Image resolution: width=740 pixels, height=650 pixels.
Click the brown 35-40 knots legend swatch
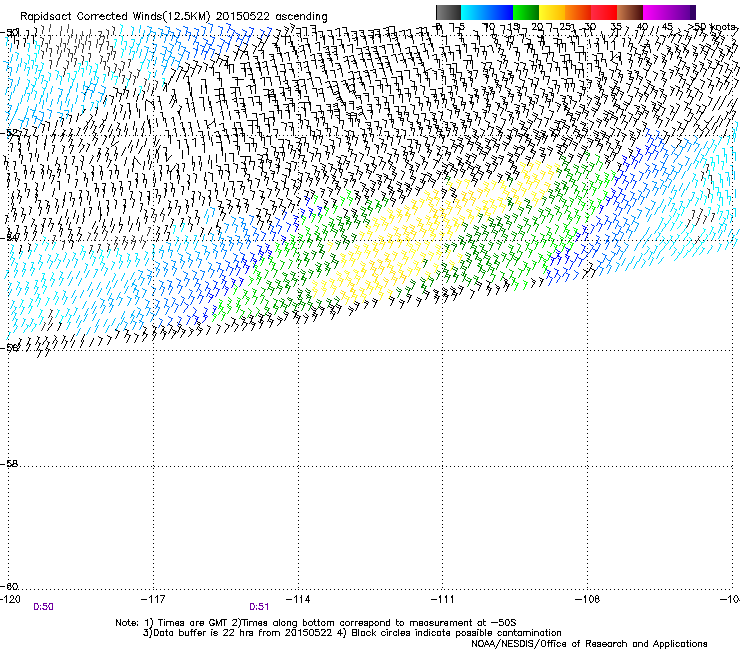[630, 12]
